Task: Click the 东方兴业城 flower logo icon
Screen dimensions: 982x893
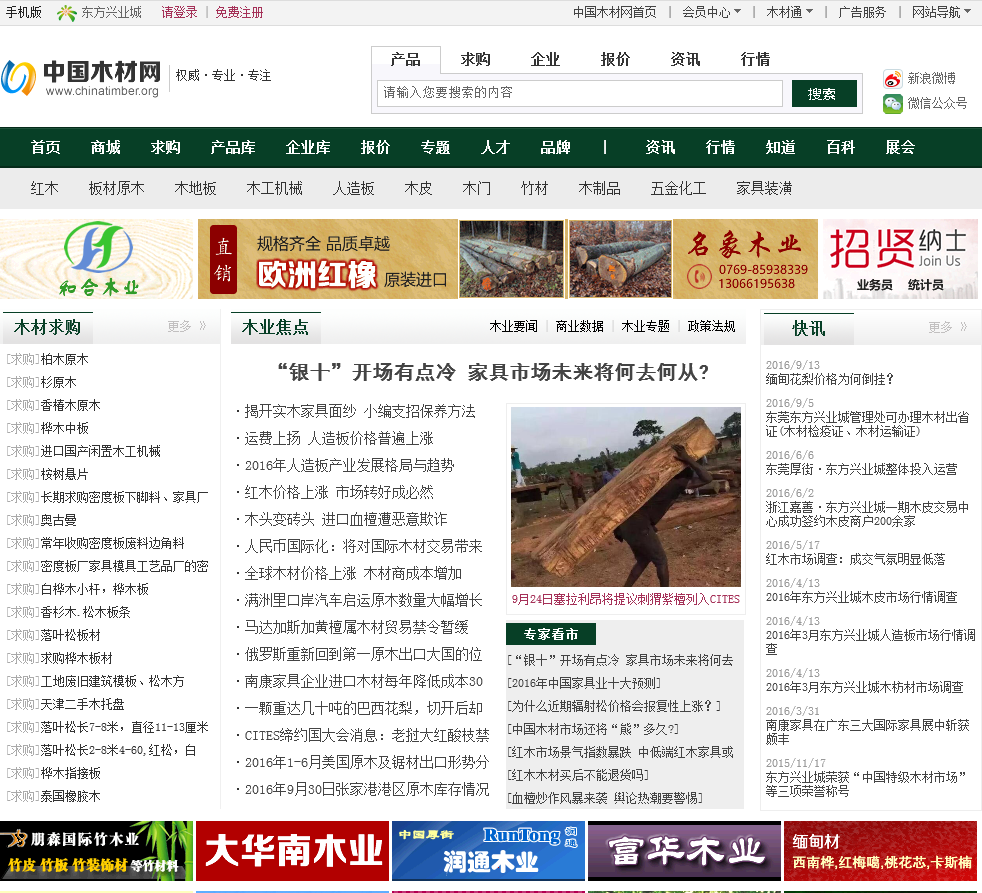Action: click(x=66, y=13)
